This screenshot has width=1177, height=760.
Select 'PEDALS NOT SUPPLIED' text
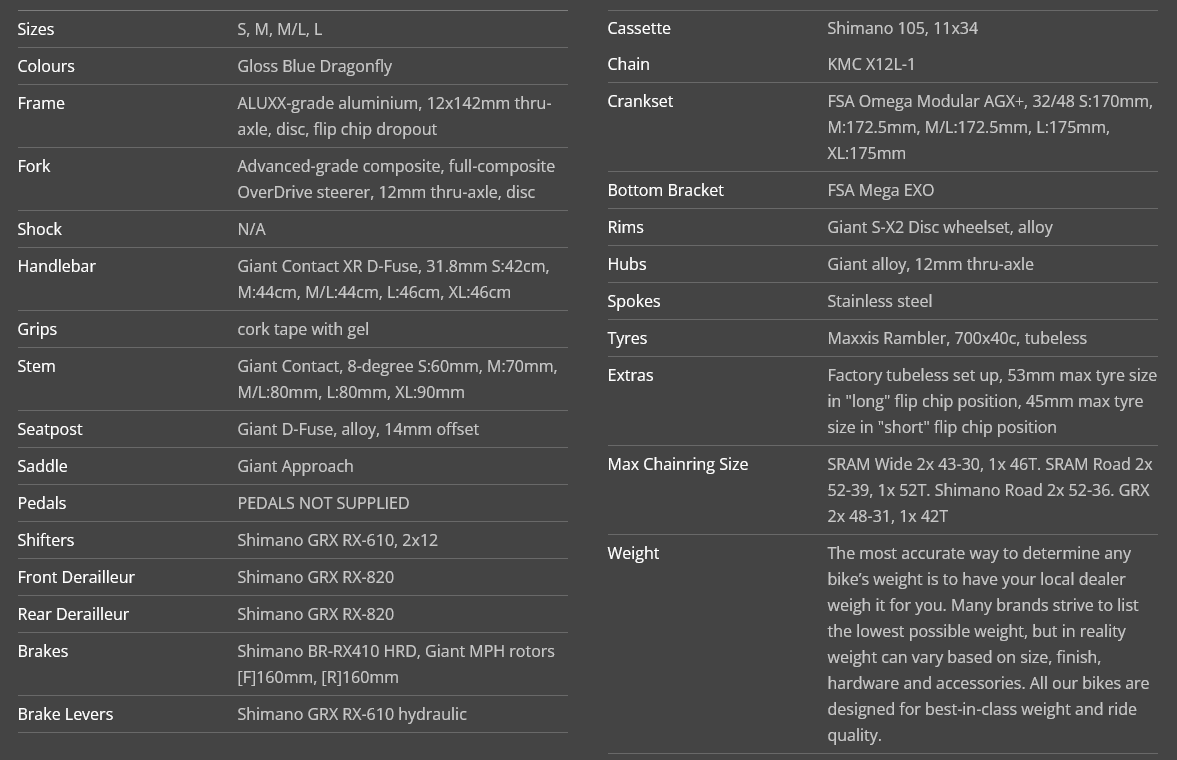[x=324, y=503]
